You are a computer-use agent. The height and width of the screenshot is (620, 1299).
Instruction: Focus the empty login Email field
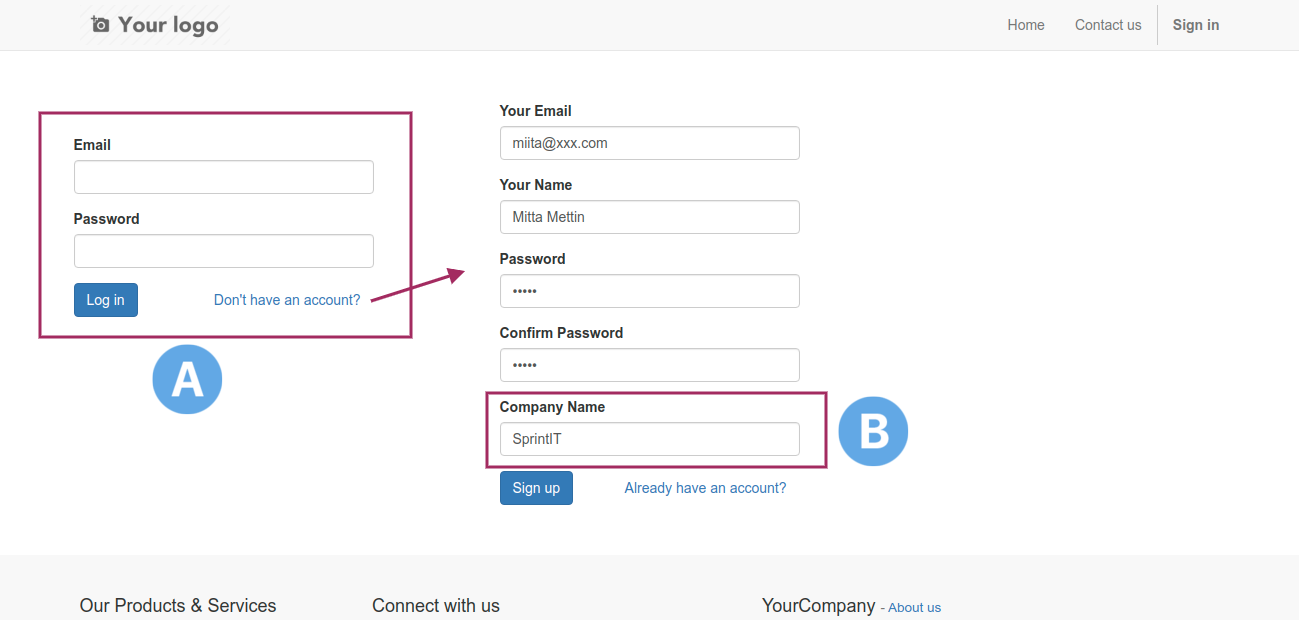click(224, 177)
